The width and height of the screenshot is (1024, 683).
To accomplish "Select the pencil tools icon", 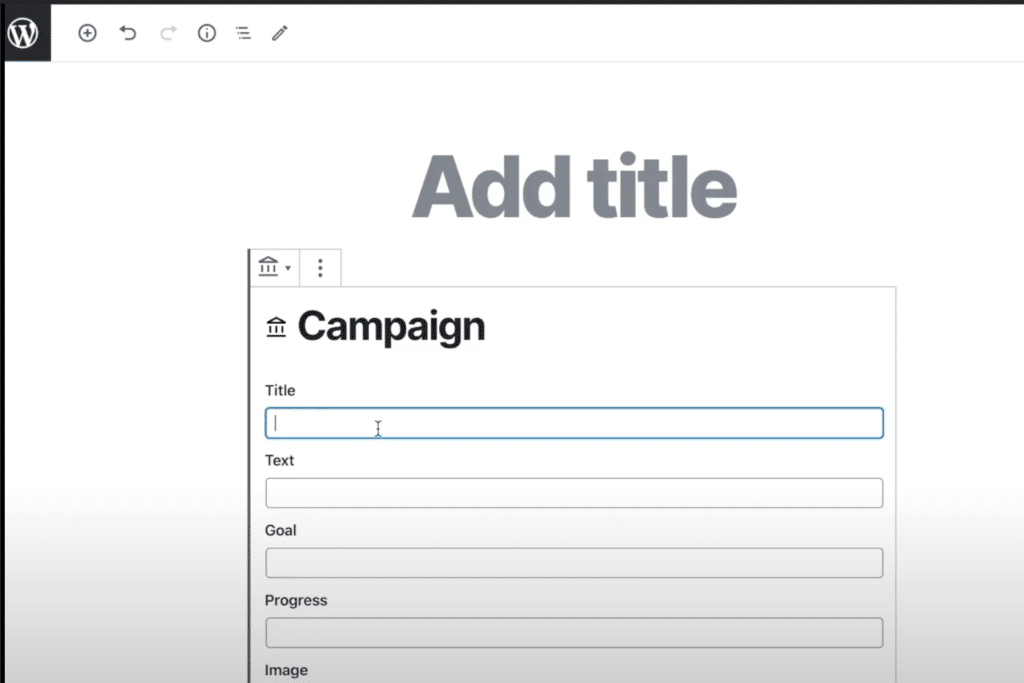I will point(280,33).
